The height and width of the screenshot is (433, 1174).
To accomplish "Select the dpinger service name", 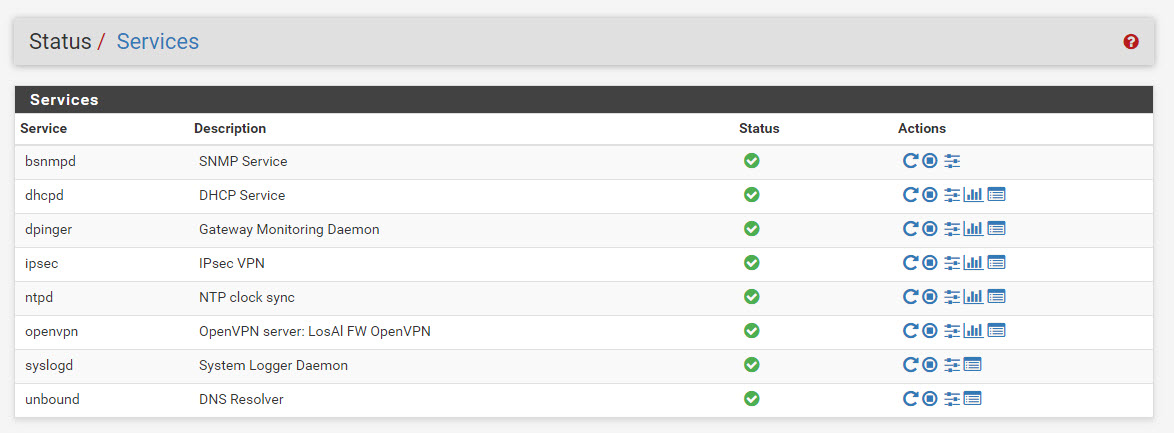I will [x=49, y=229].
